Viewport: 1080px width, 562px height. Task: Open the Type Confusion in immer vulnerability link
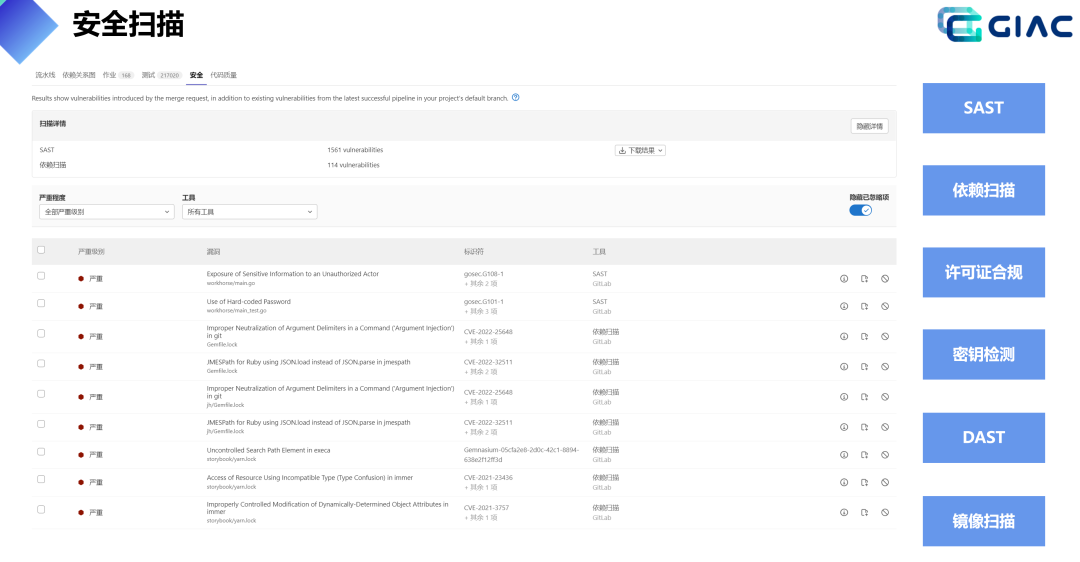(310, 477)
